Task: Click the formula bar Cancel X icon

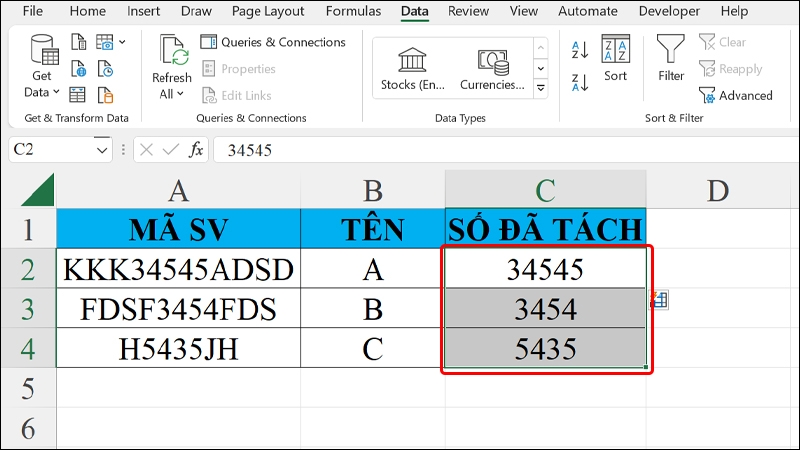Action: click(146, 150)
